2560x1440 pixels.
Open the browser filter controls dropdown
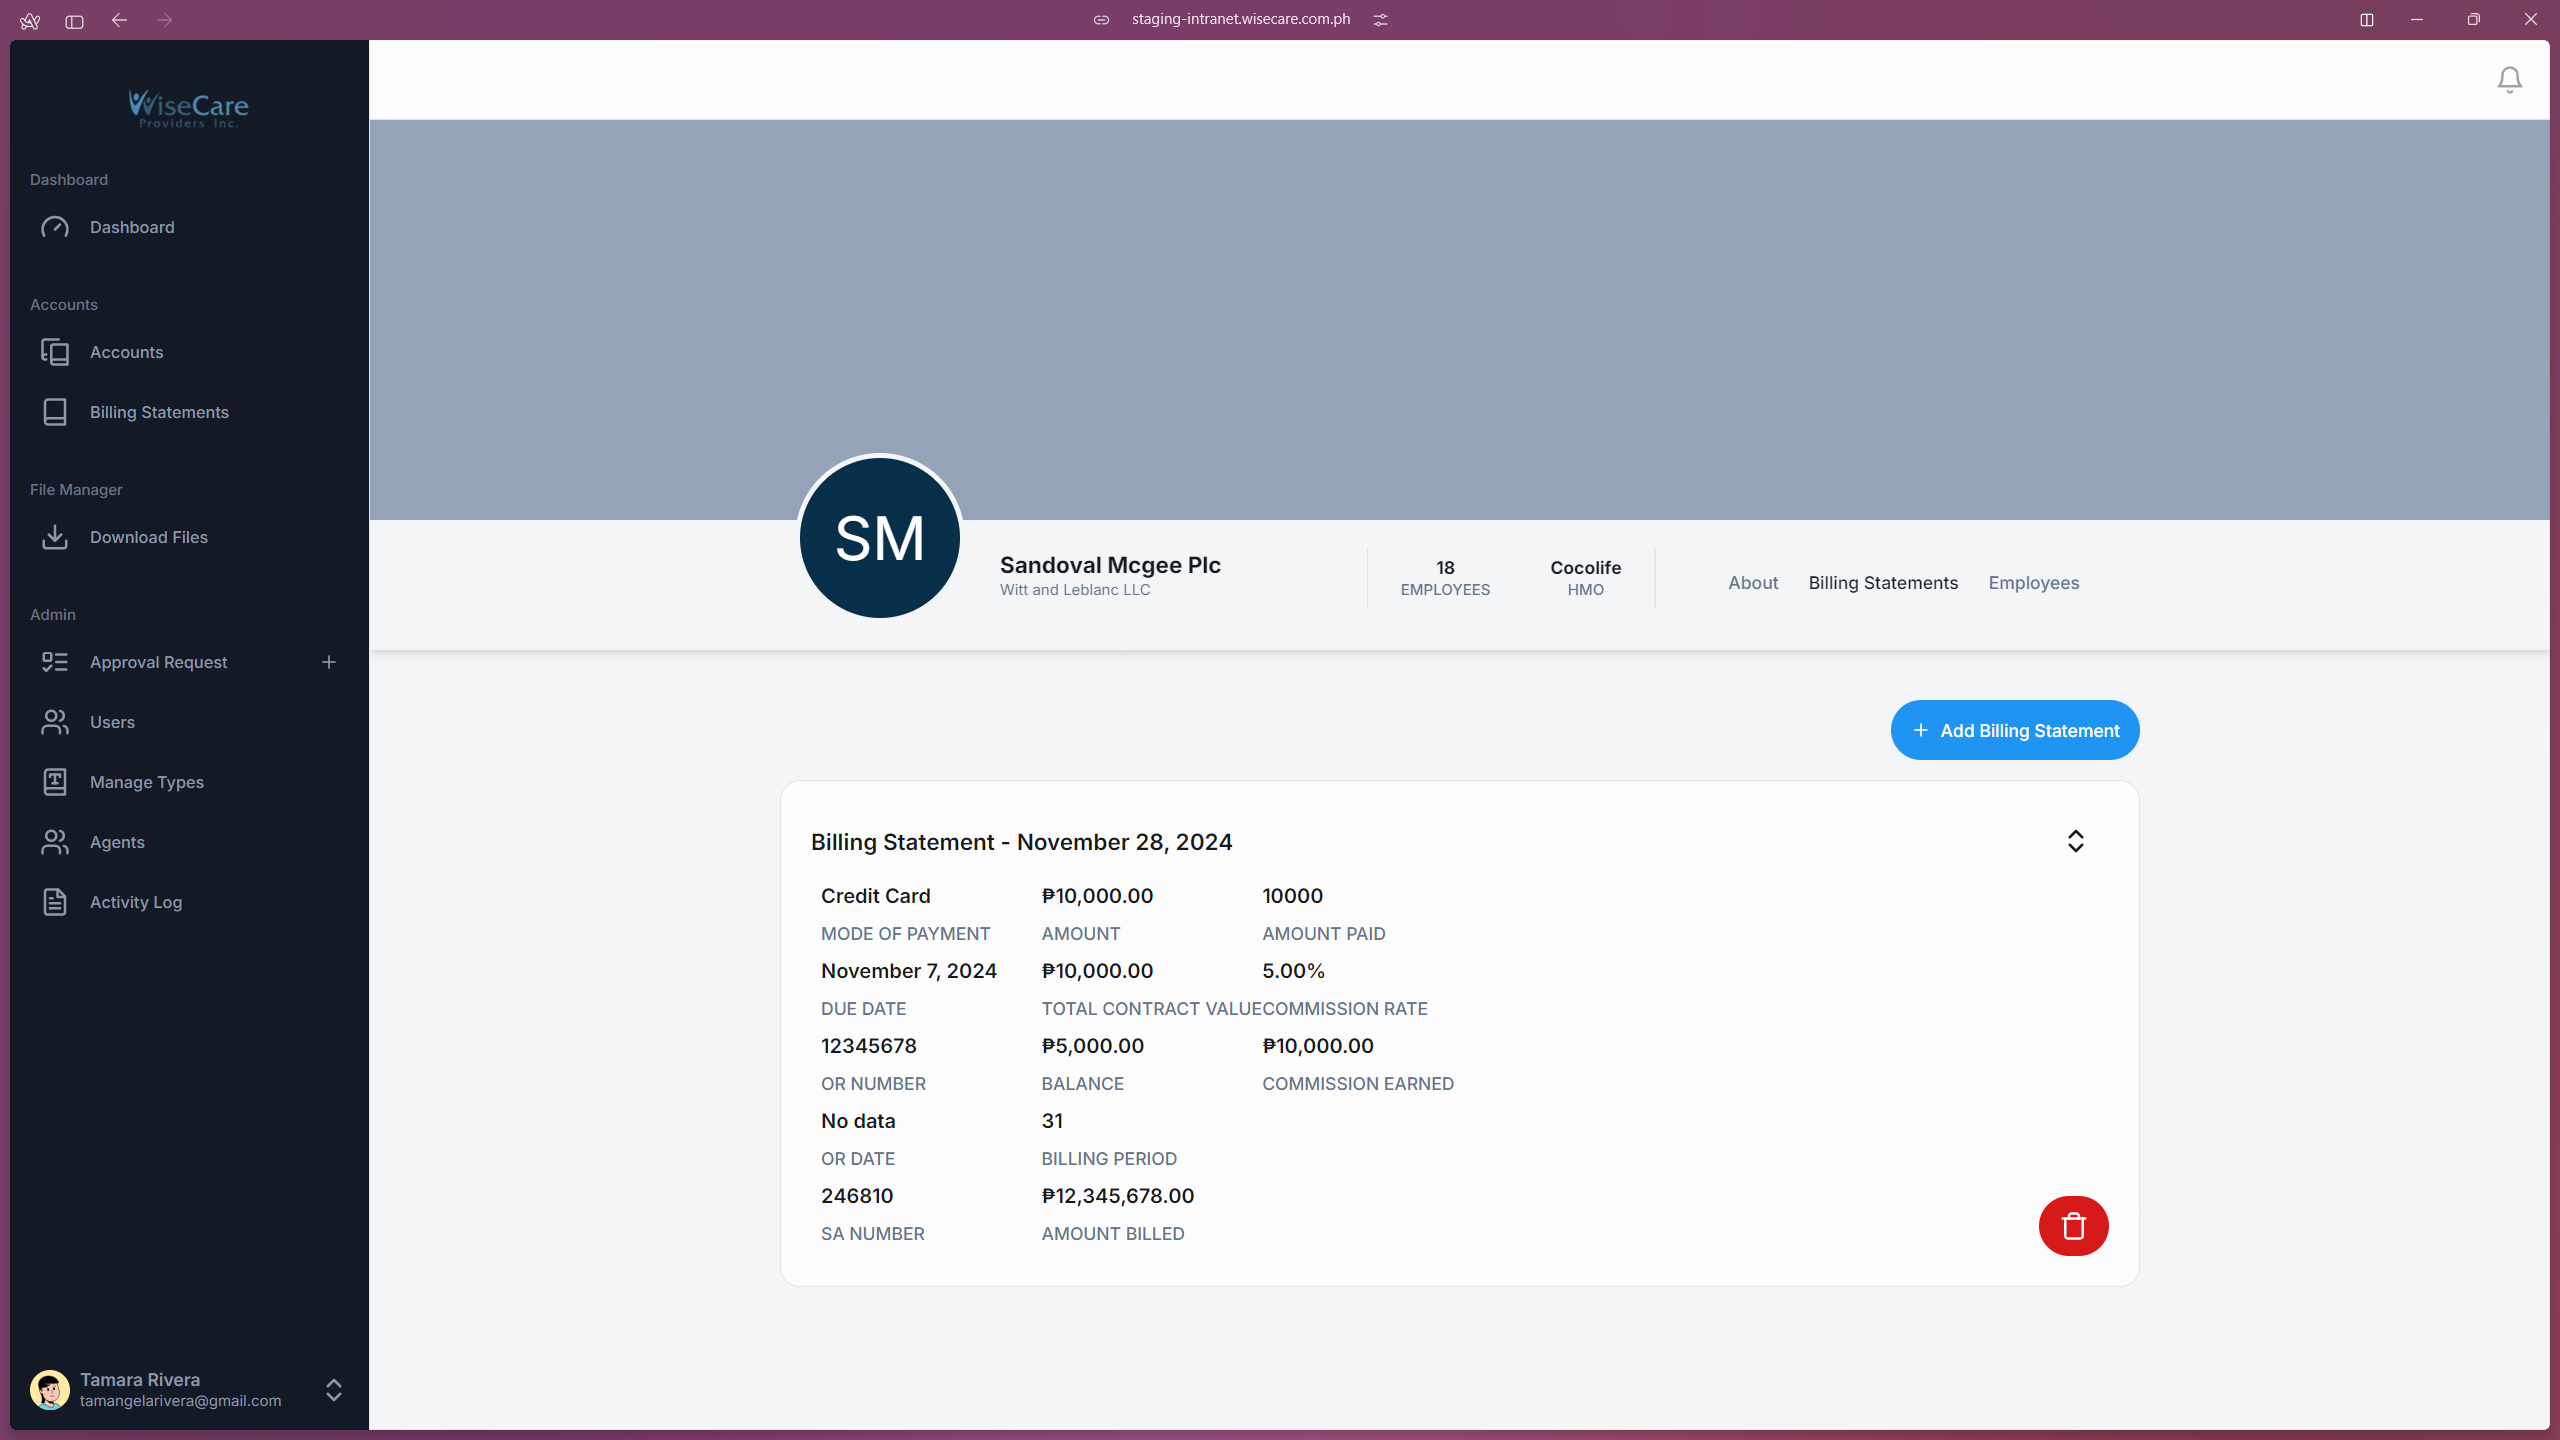tap(1381, 19)
